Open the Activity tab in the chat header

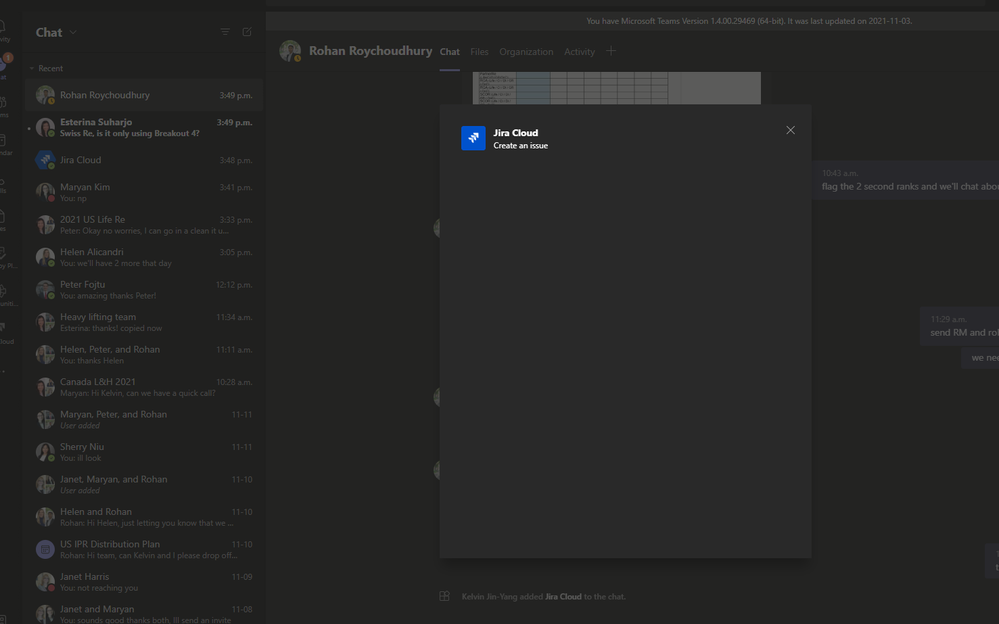579,52
